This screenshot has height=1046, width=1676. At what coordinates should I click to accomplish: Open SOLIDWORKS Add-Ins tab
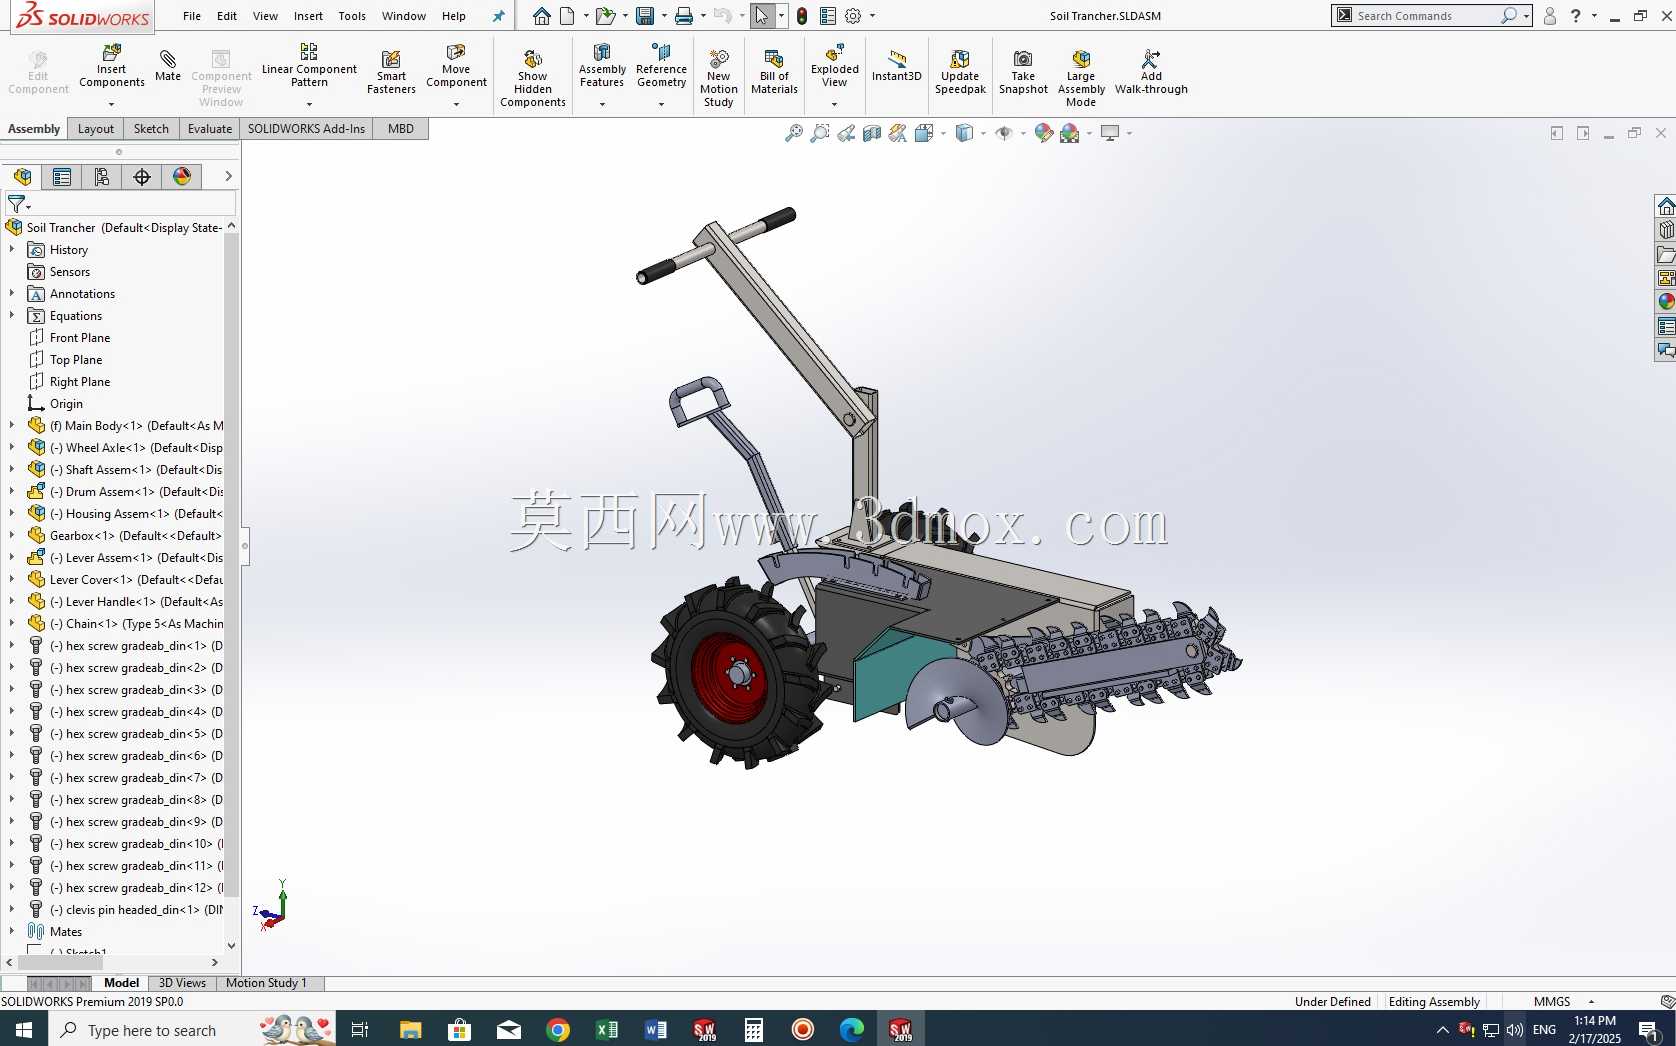pos(306,129)
